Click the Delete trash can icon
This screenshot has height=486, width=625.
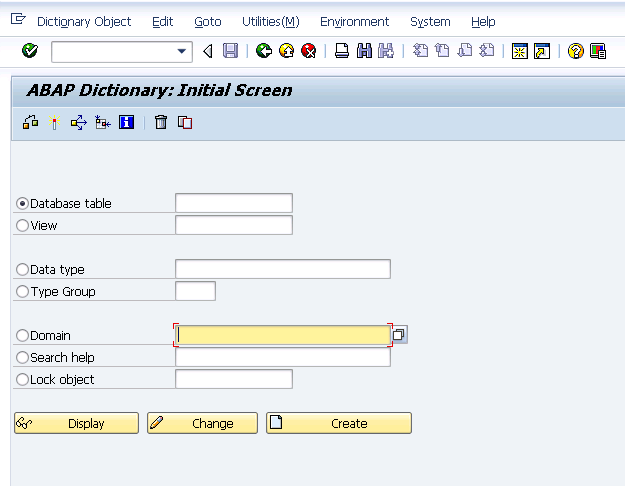[x=161, y=122]
